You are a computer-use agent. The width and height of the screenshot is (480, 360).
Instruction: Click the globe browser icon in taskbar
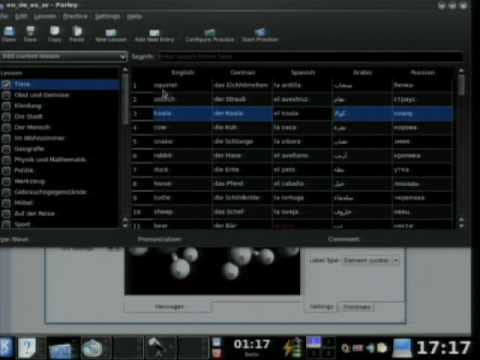tap(92, 348)
